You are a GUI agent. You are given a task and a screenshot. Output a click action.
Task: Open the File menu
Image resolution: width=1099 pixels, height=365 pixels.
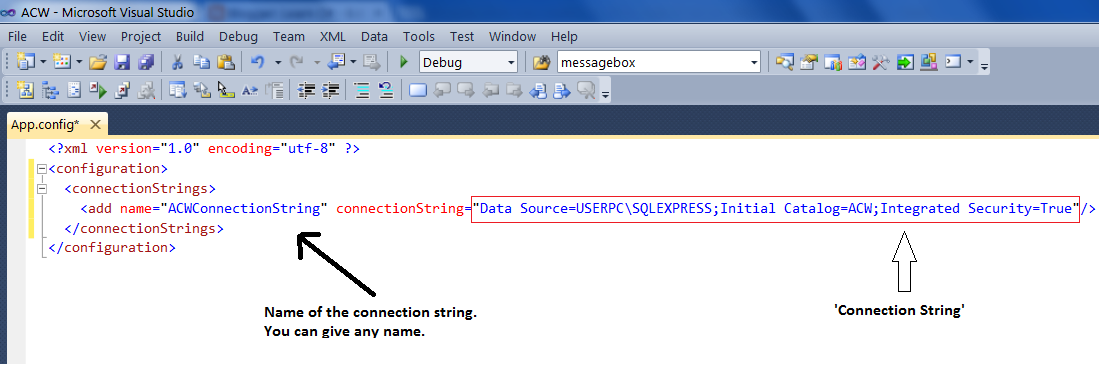(18, 36)
